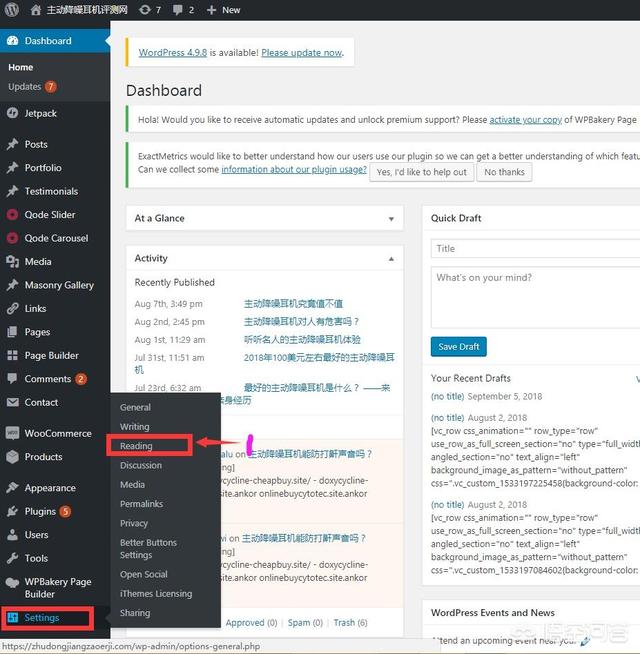The width and height of the screenshot is (640, 654).
Task: Click the Page Builder grid icon
Action: [13, 355]
